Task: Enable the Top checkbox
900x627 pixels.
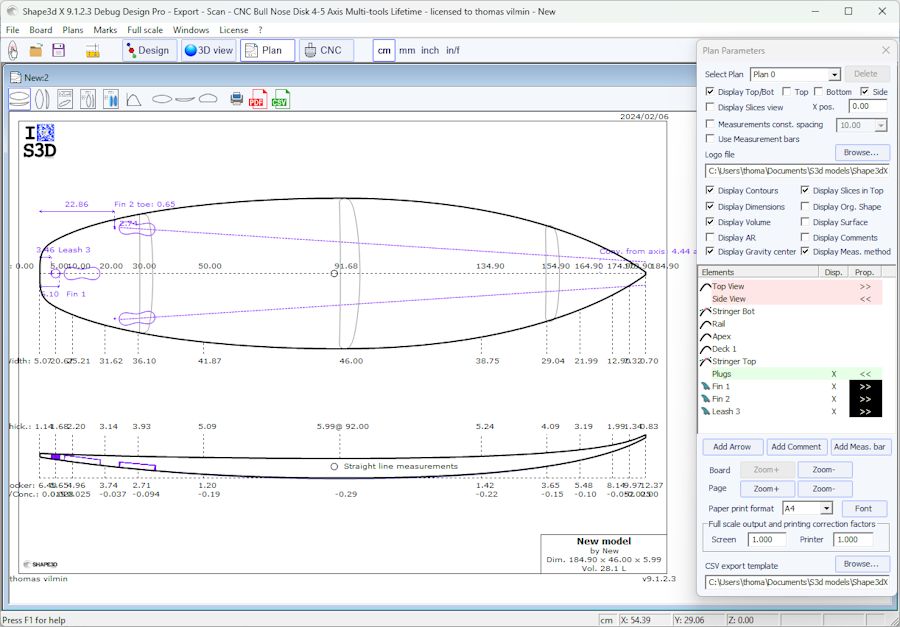Action: (787, 92)
